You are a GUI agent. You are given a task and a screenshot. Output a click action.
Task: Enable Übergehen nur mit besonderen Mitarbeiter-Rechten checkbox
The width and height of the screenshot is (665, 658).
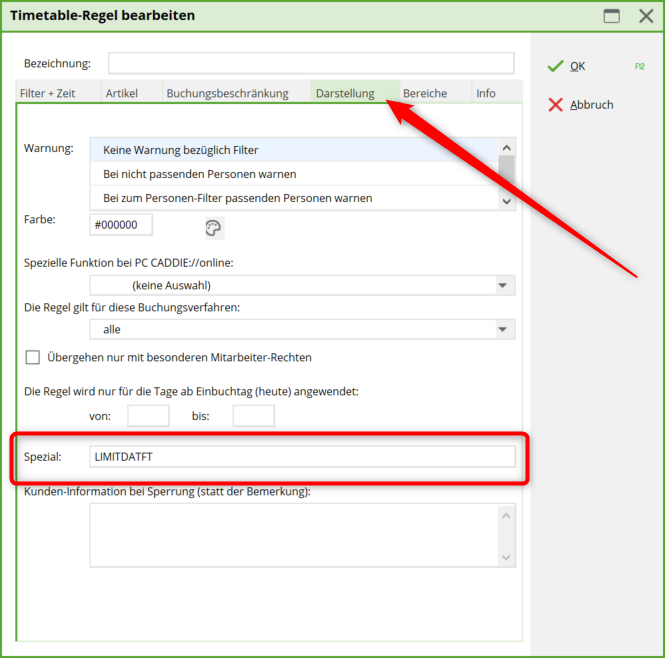[33, 357]
